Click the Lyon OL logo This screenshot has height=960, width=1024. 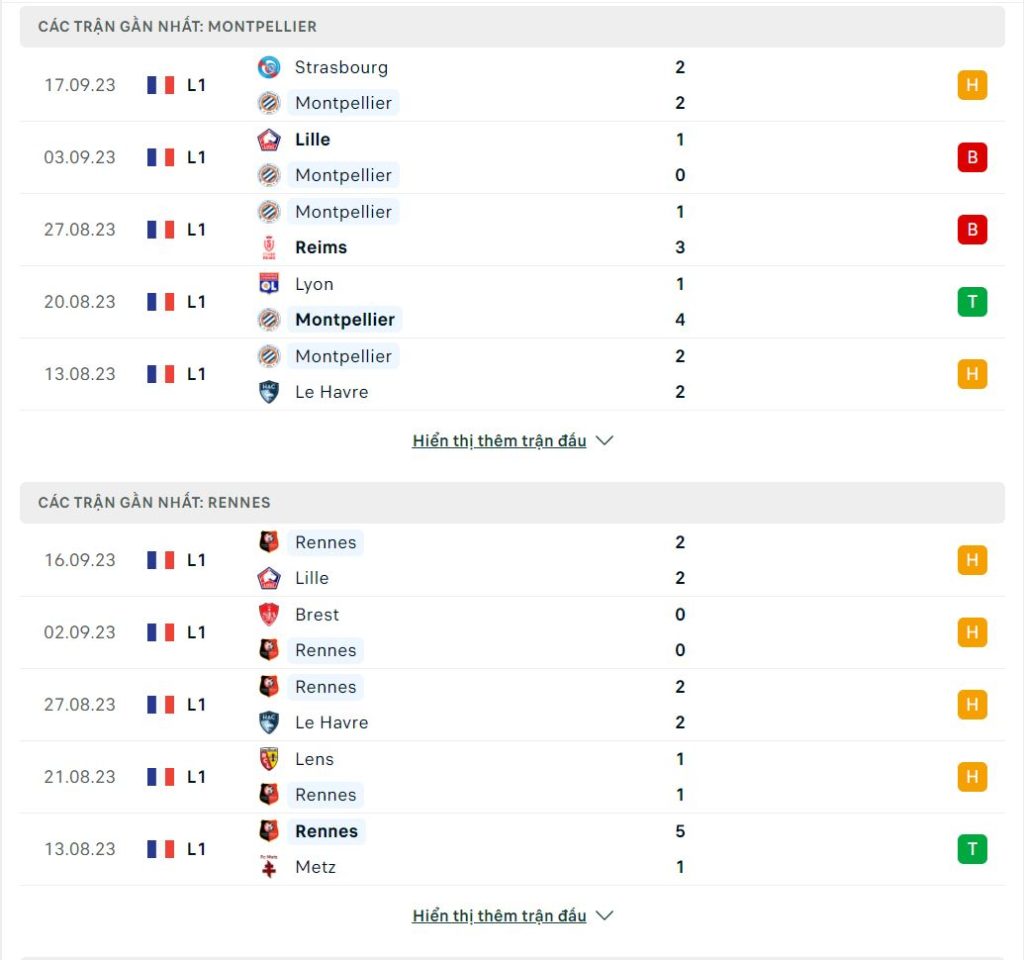click(x=268, y=284)
